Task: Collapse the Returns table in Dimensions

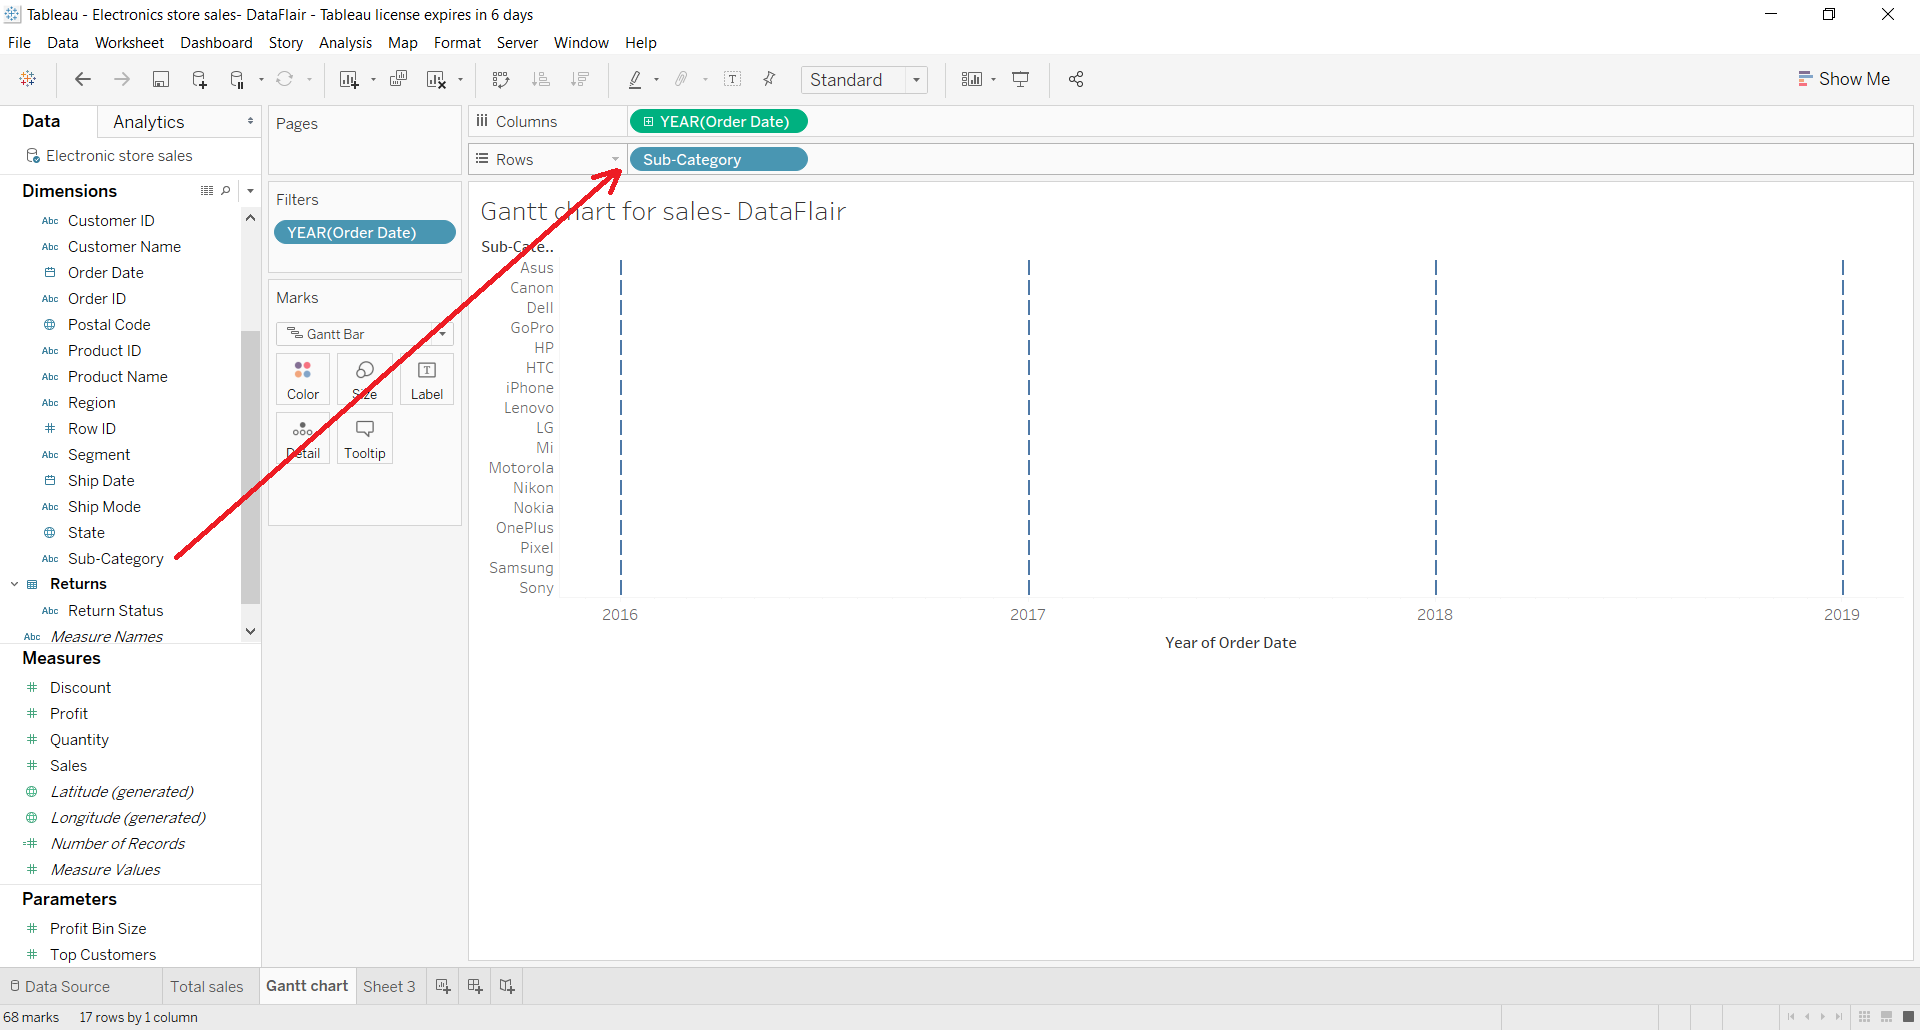Action: coord(14,583)
